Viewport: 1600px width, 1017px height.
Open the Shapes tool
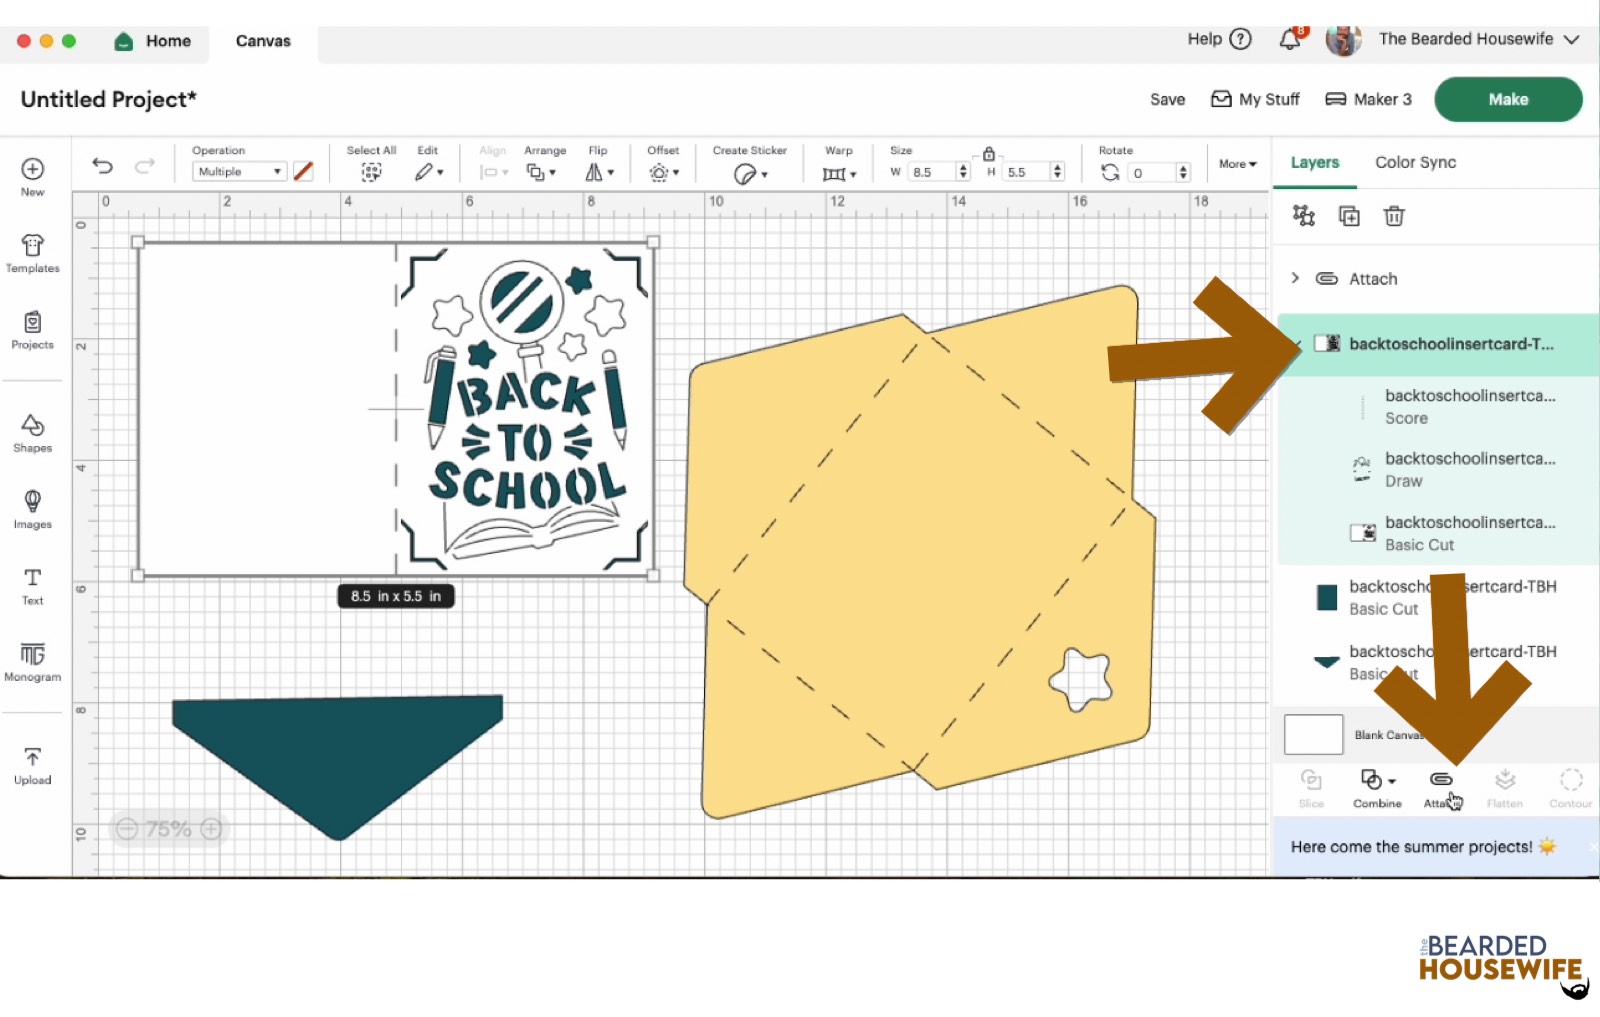[32, 433]
